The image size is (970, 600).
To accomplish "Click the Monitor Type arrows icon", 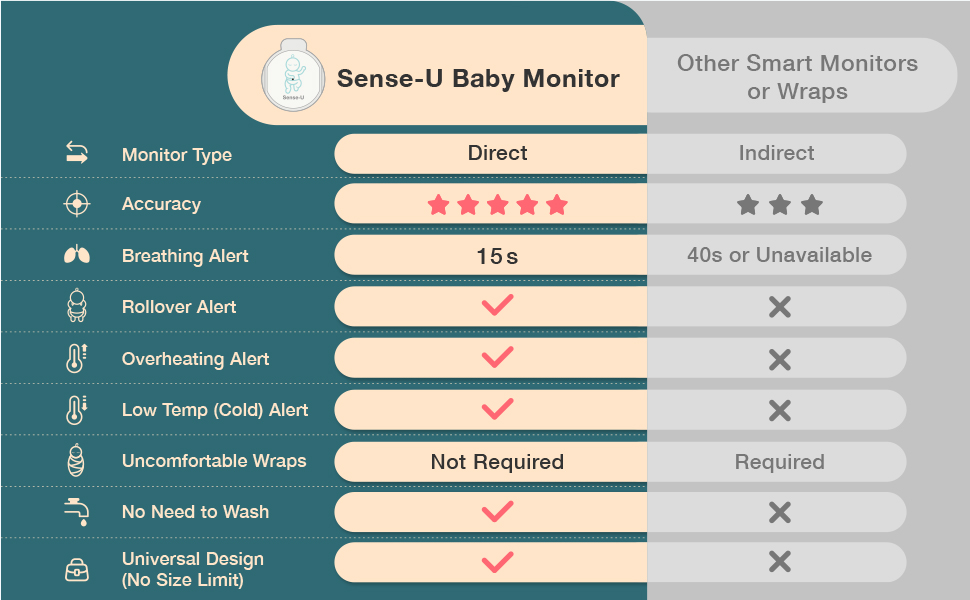I will pos(77,154).
